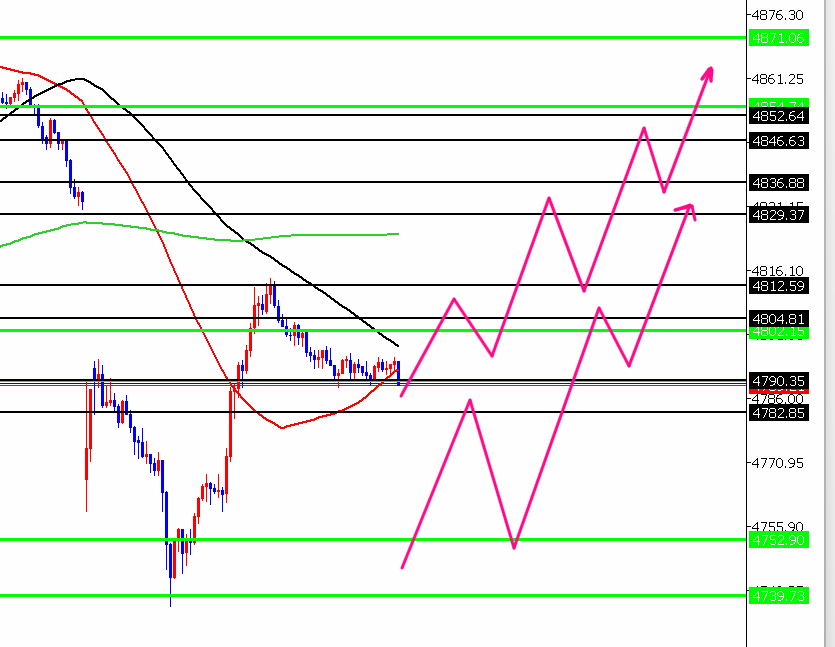Viewport: 835px width, 647px height.
Task: Click the black 4829.37 price label
Action: [x=778, y=215]
